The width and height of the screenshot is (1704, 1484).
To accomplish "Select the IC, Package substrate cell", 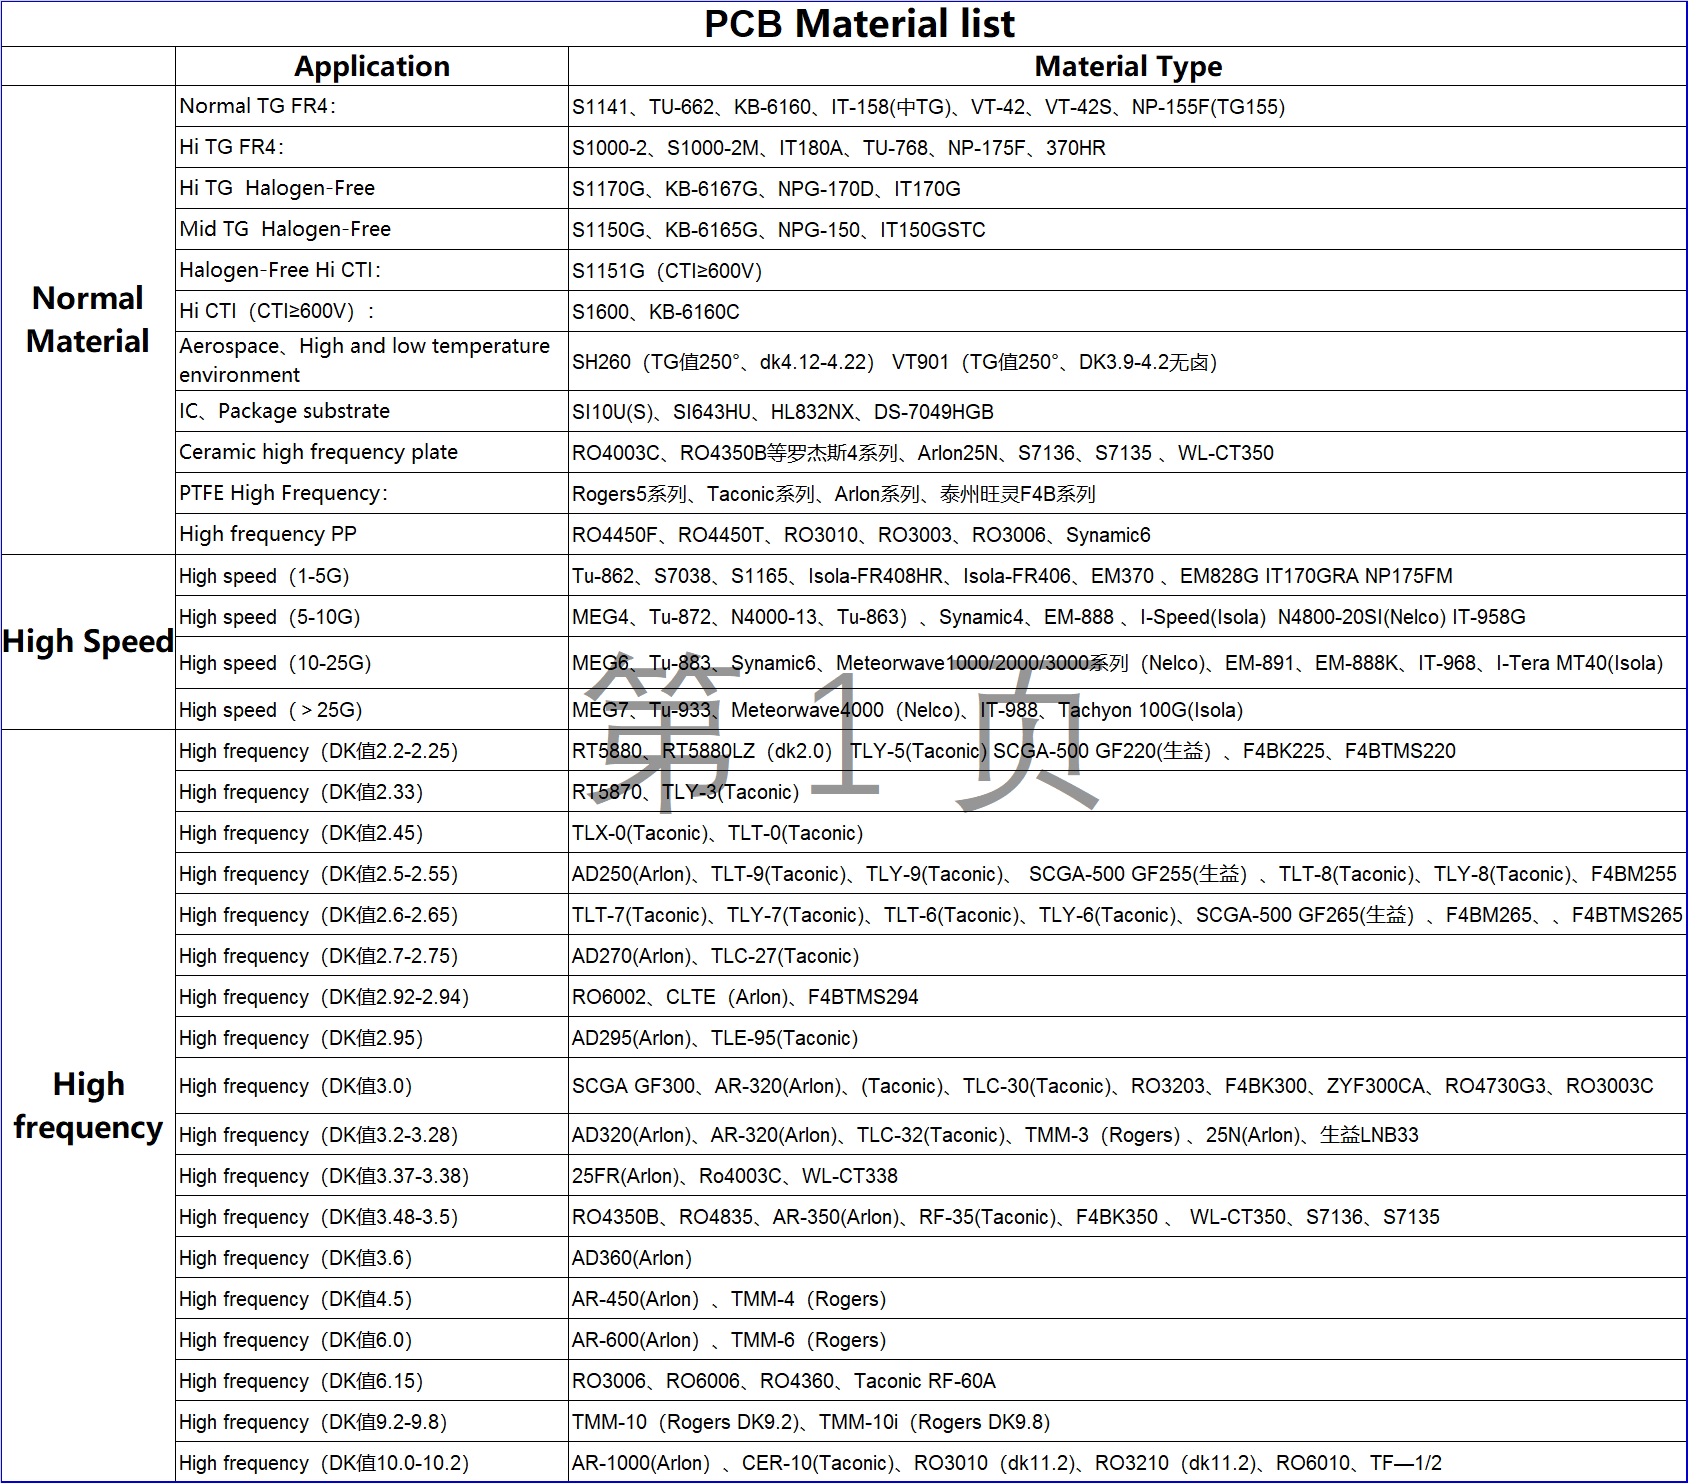I will click(x=371, y=411).
